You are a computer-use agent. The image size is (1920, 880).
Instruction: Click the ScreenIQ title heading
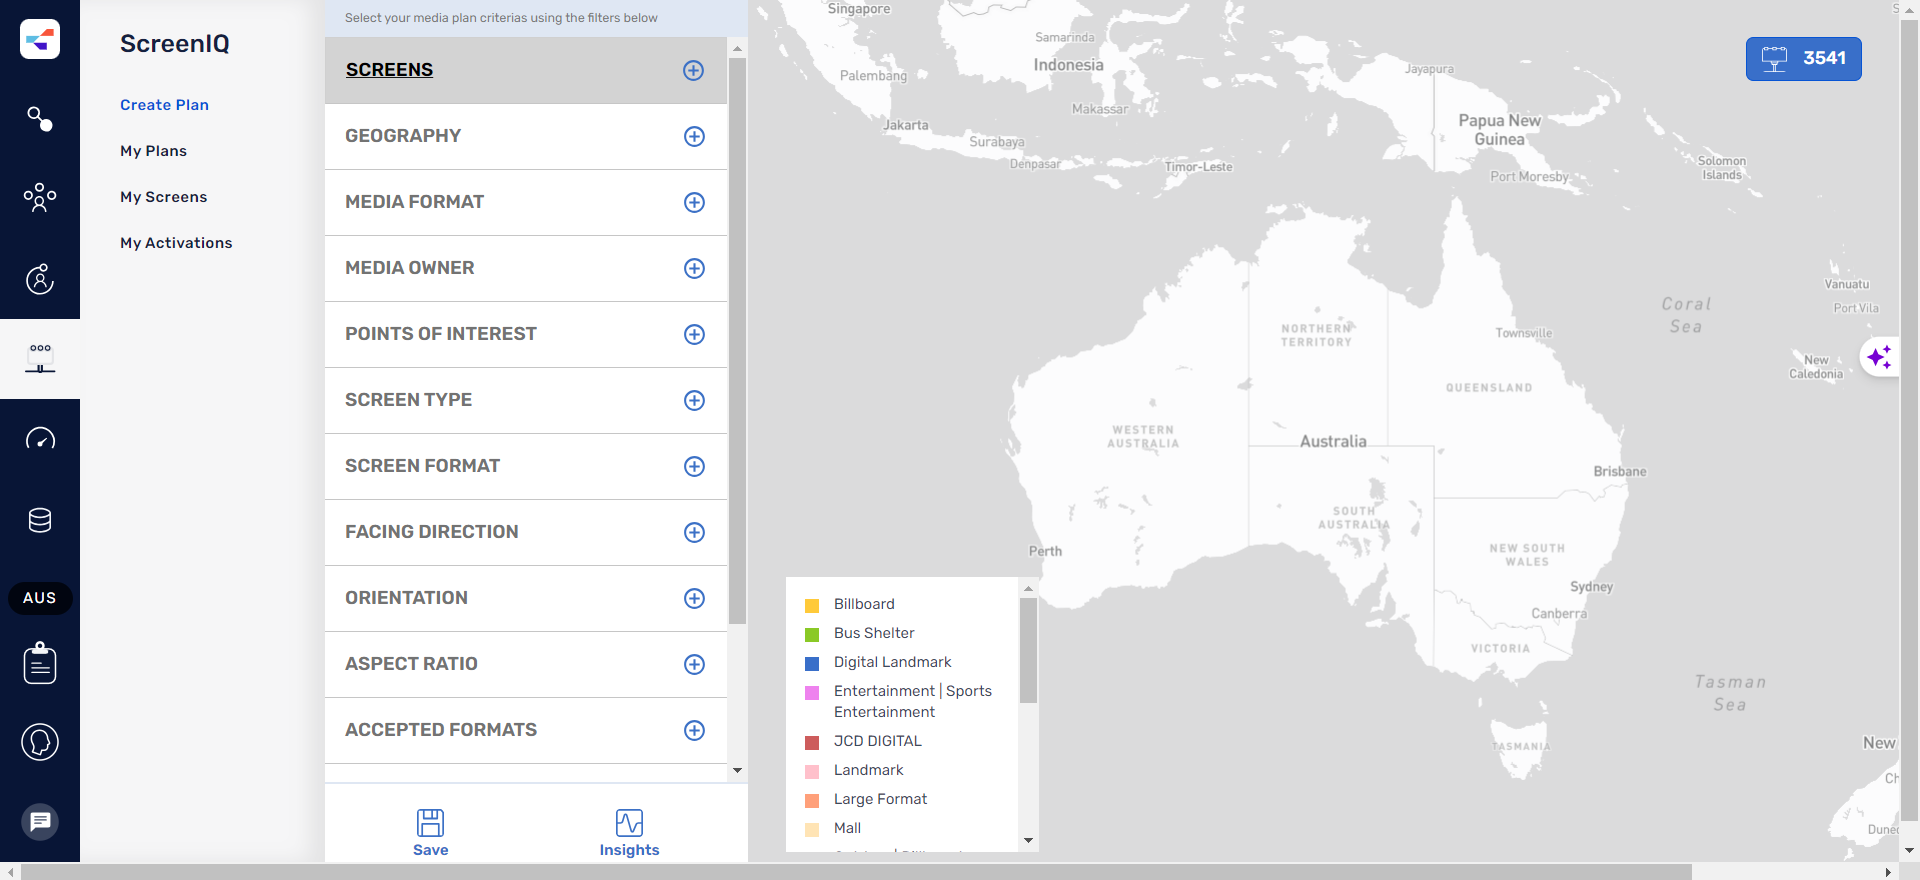(175, 43)
